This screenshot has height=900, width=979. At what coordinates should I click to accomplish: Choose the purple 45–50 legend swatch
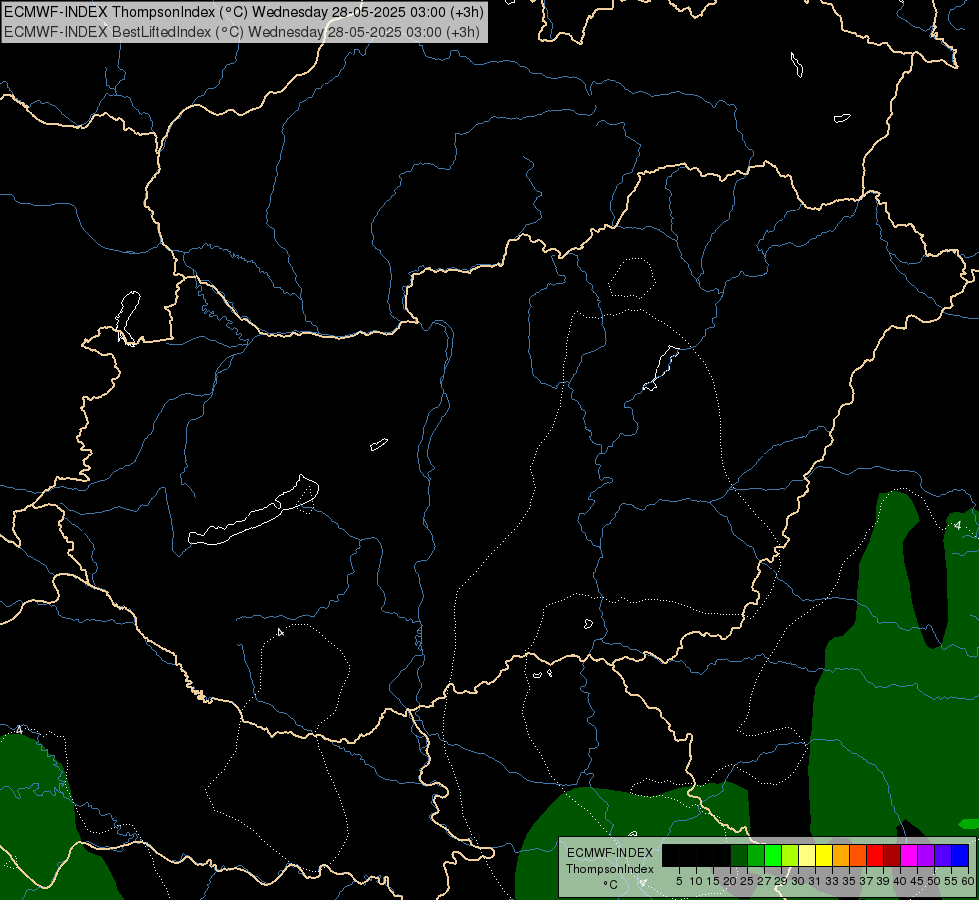tap(926, 855)
